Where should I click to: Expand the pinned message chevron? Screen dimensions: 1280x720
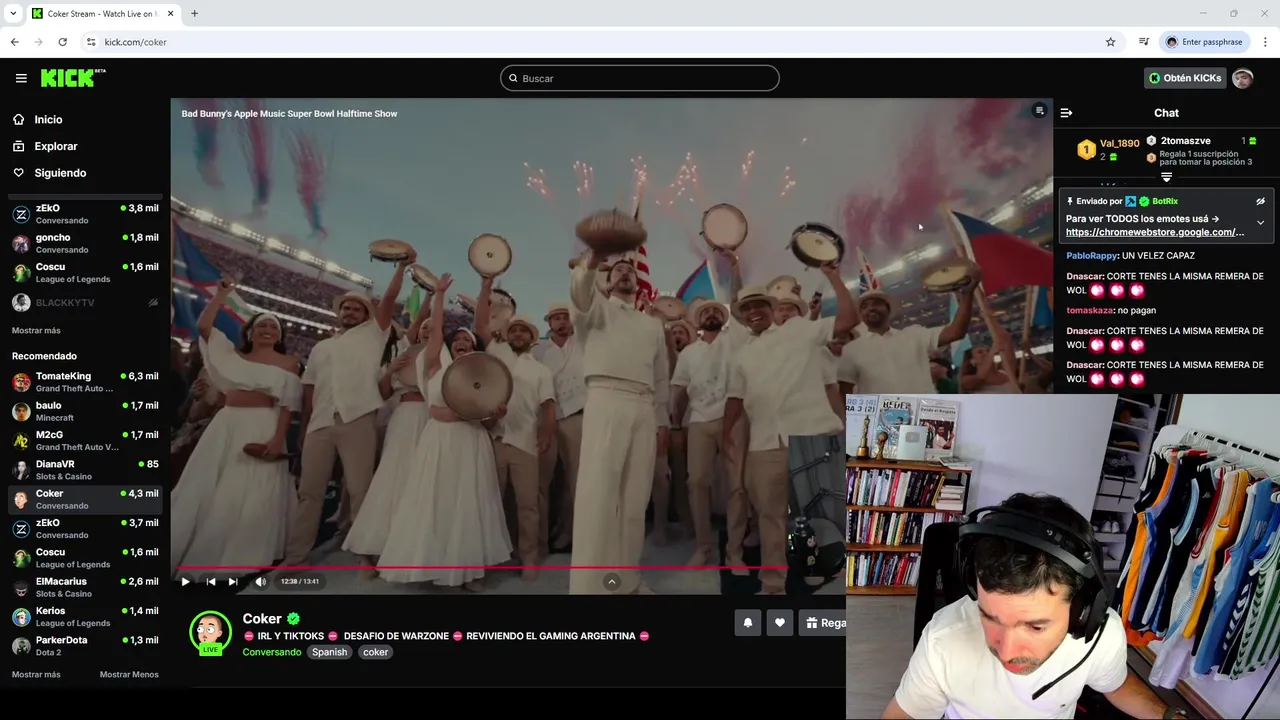click(x=1260, y=222)
